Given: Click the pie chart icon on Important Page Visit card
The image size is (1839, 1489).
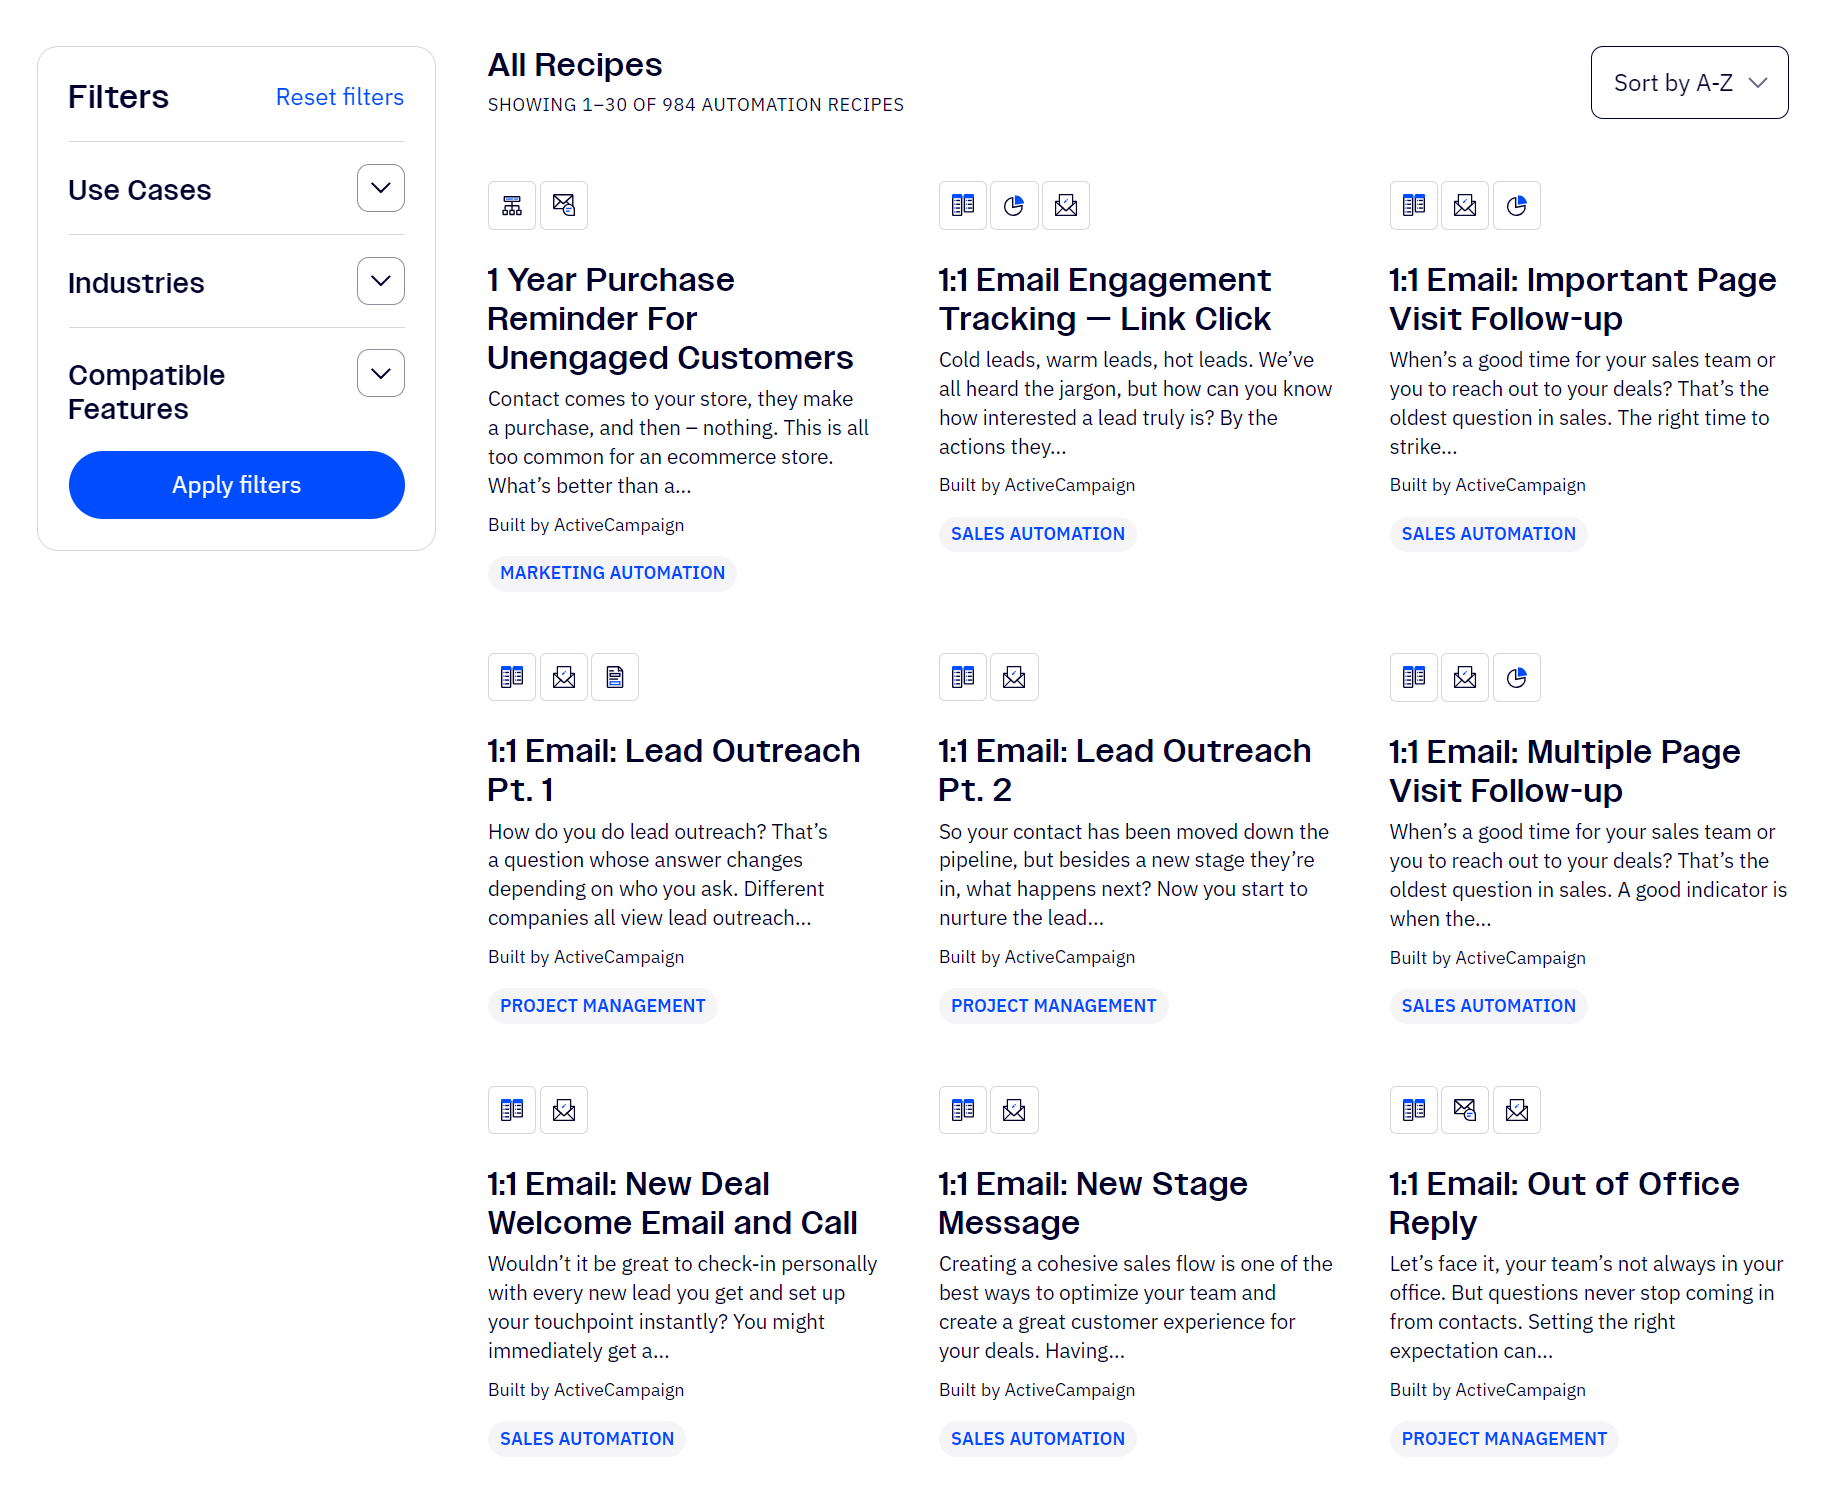Looking at the screenshot, I should pyautogui.click(x=1517, y=206).
